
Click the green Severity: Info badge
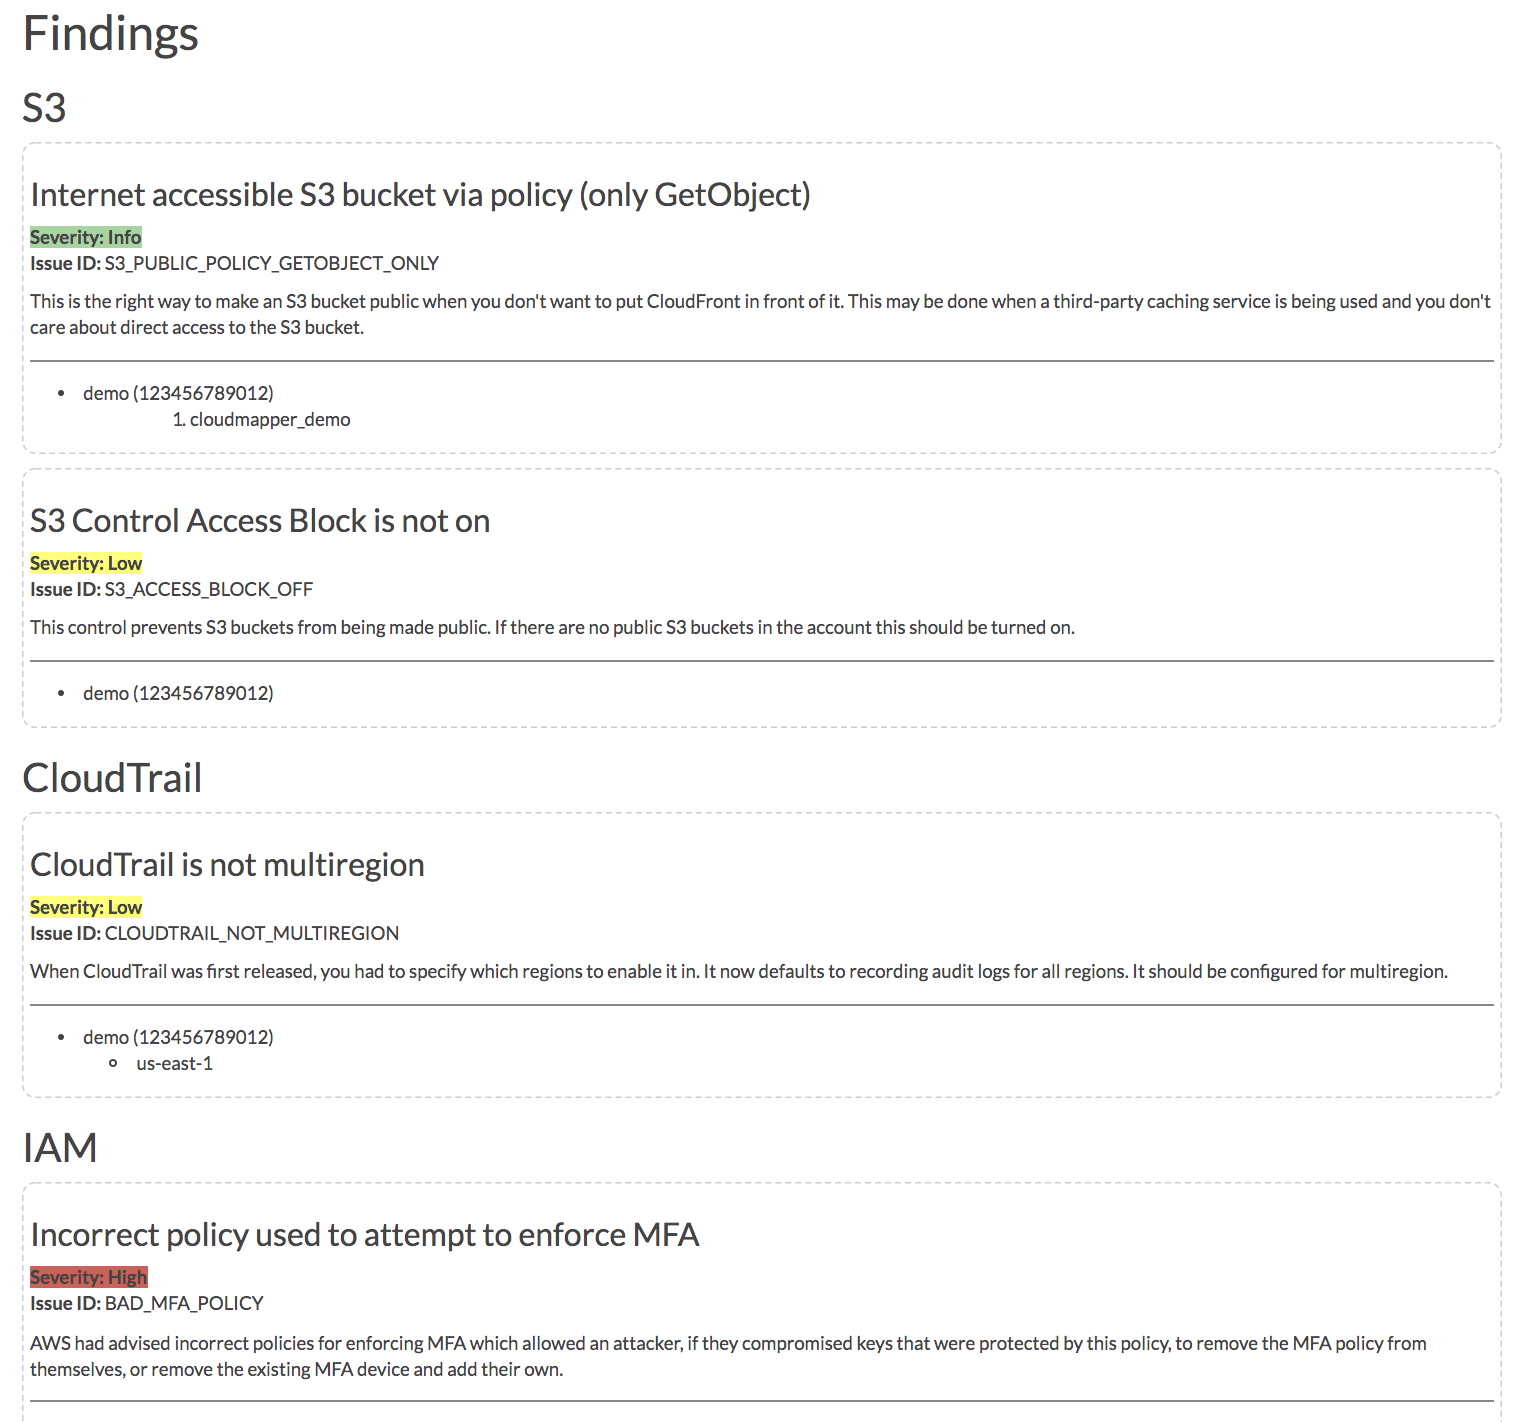[86, 237]
